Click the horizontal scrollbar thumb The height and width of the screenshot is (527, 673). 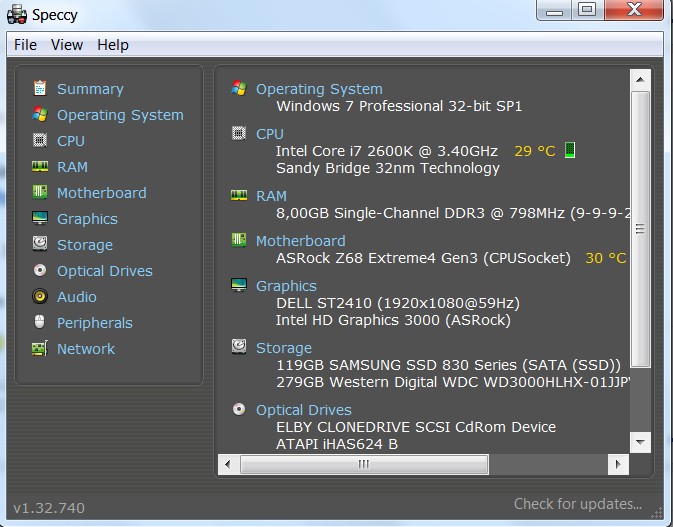(x=364, y=464)
